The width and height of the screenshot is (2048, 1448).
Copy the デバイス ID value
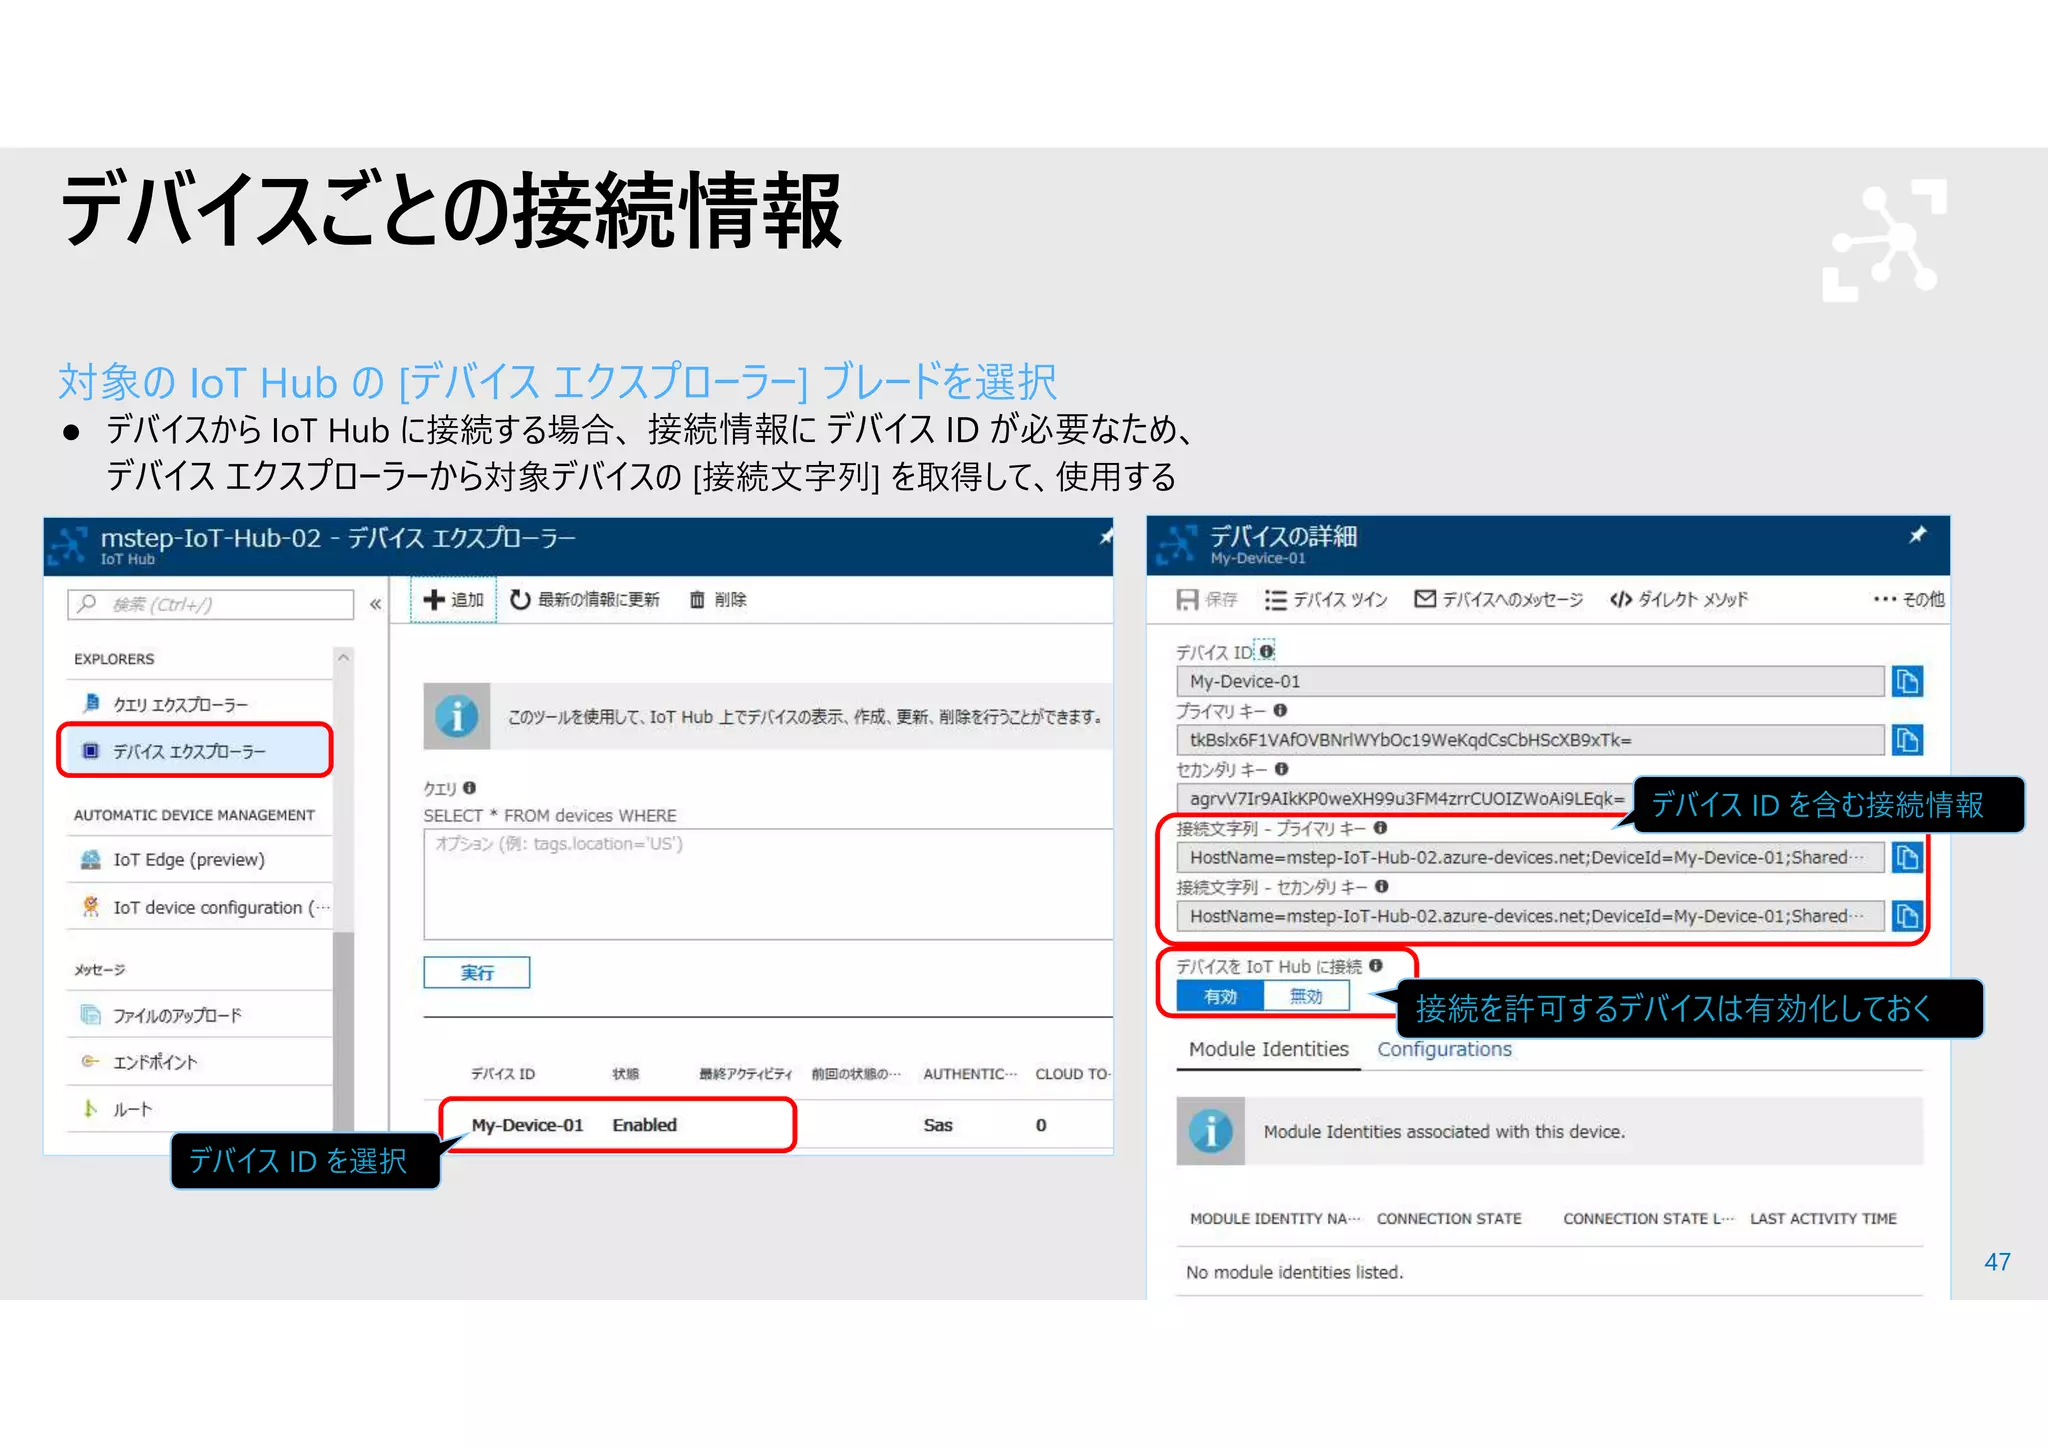1907,681
